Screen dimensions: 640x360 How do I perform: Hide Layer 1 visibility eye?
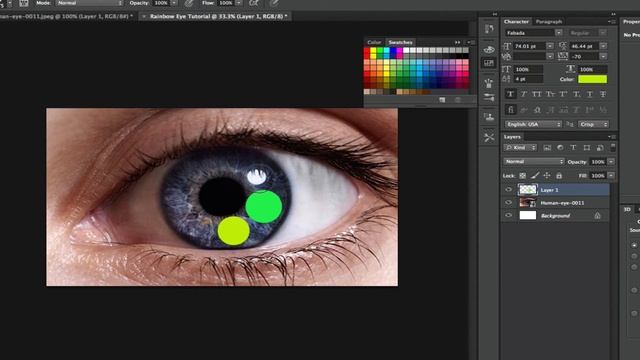pos(509,190)
